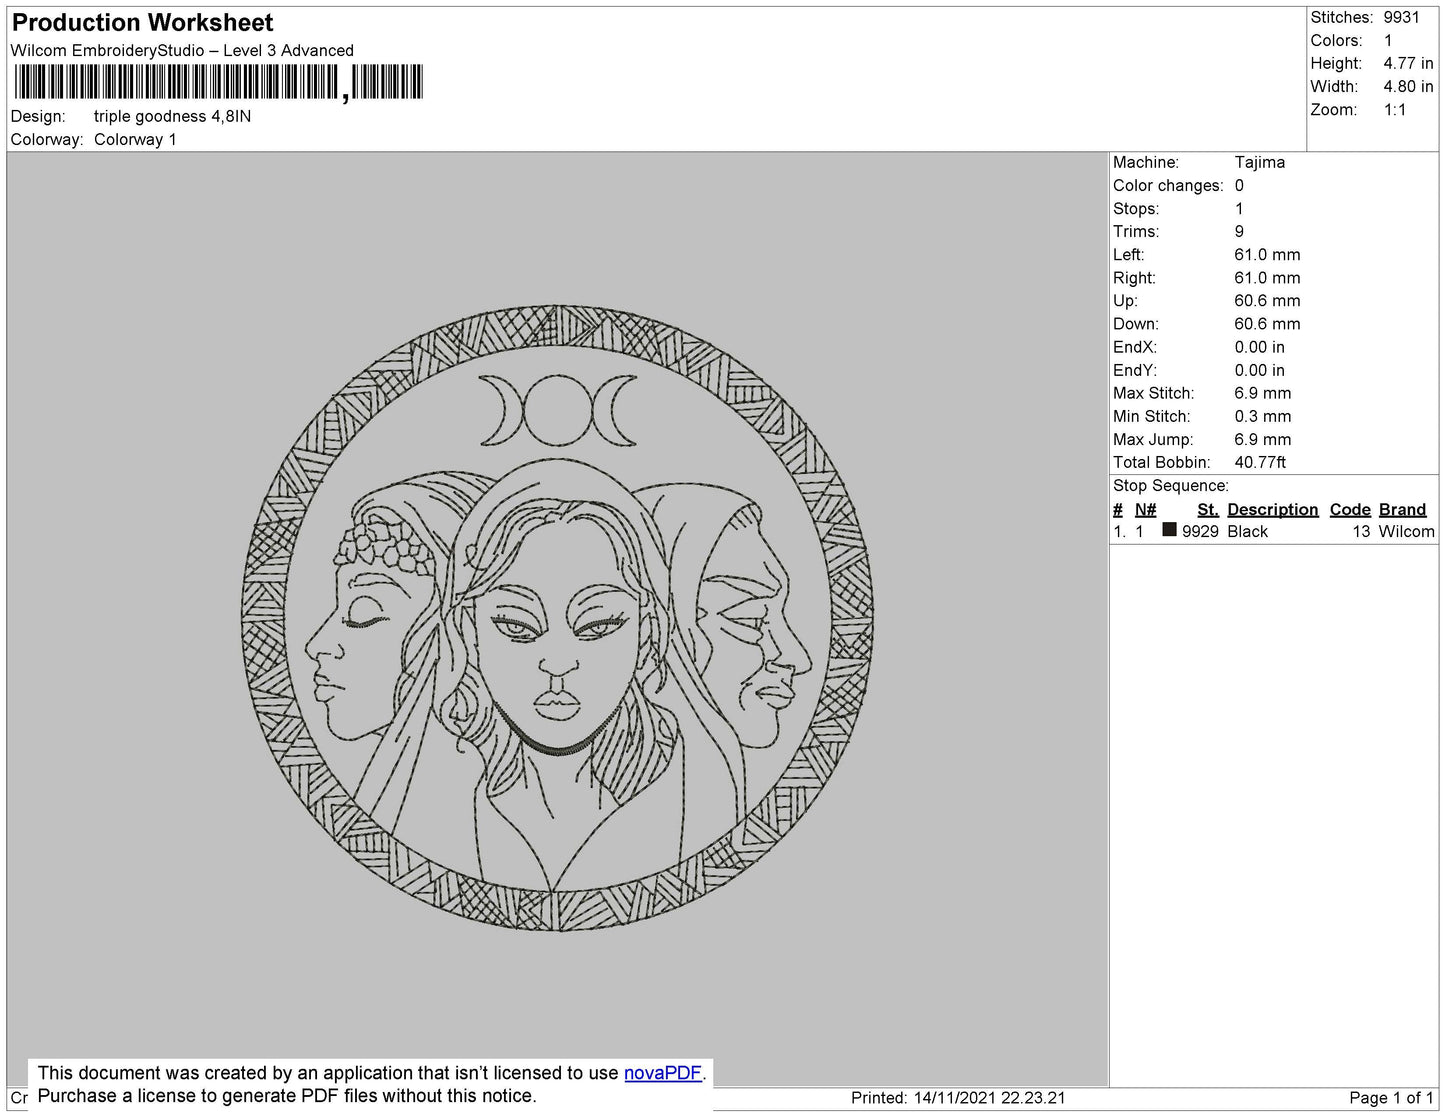Click 'Wilcom EmbroideryStudio – Level 3 Advanced' text

tap(182, 51)
